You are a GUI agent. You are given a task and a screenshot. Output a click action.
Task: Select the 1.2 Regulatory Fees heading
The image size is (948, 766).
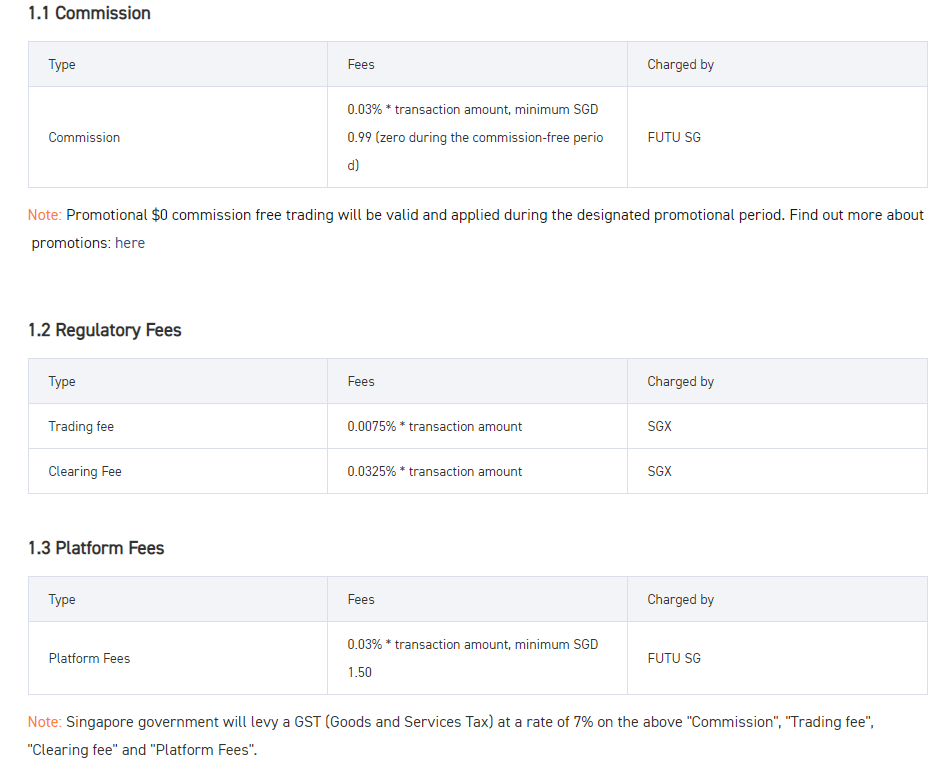point(105,330)
